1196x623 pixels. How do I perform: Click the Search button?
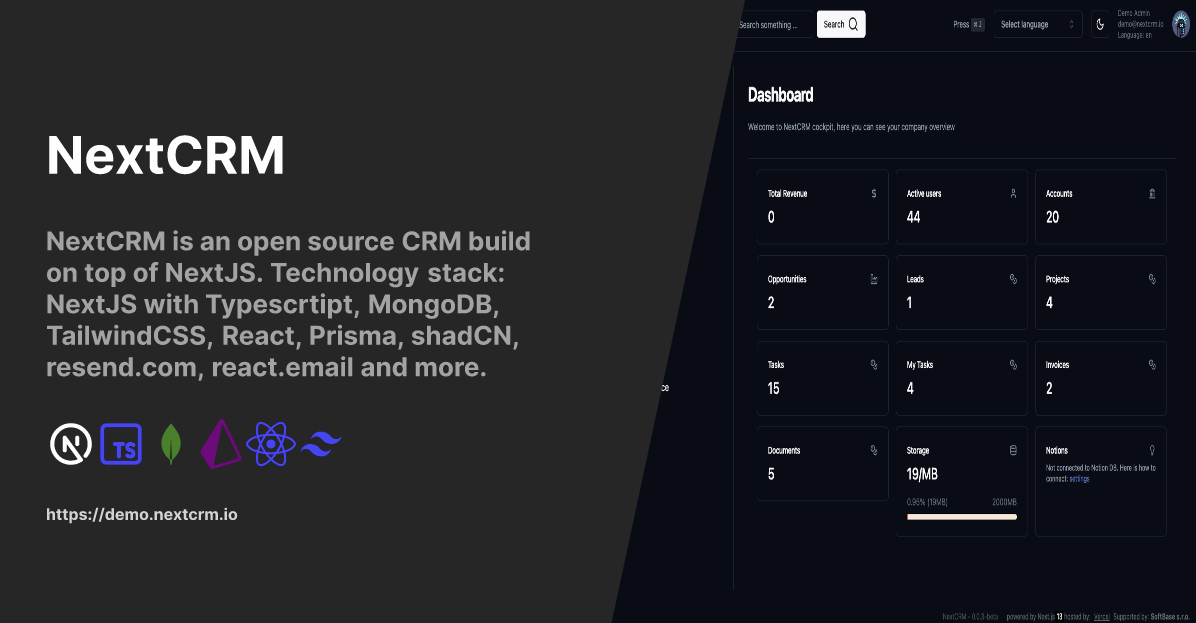pyautogui.click(x=840, y=23)
